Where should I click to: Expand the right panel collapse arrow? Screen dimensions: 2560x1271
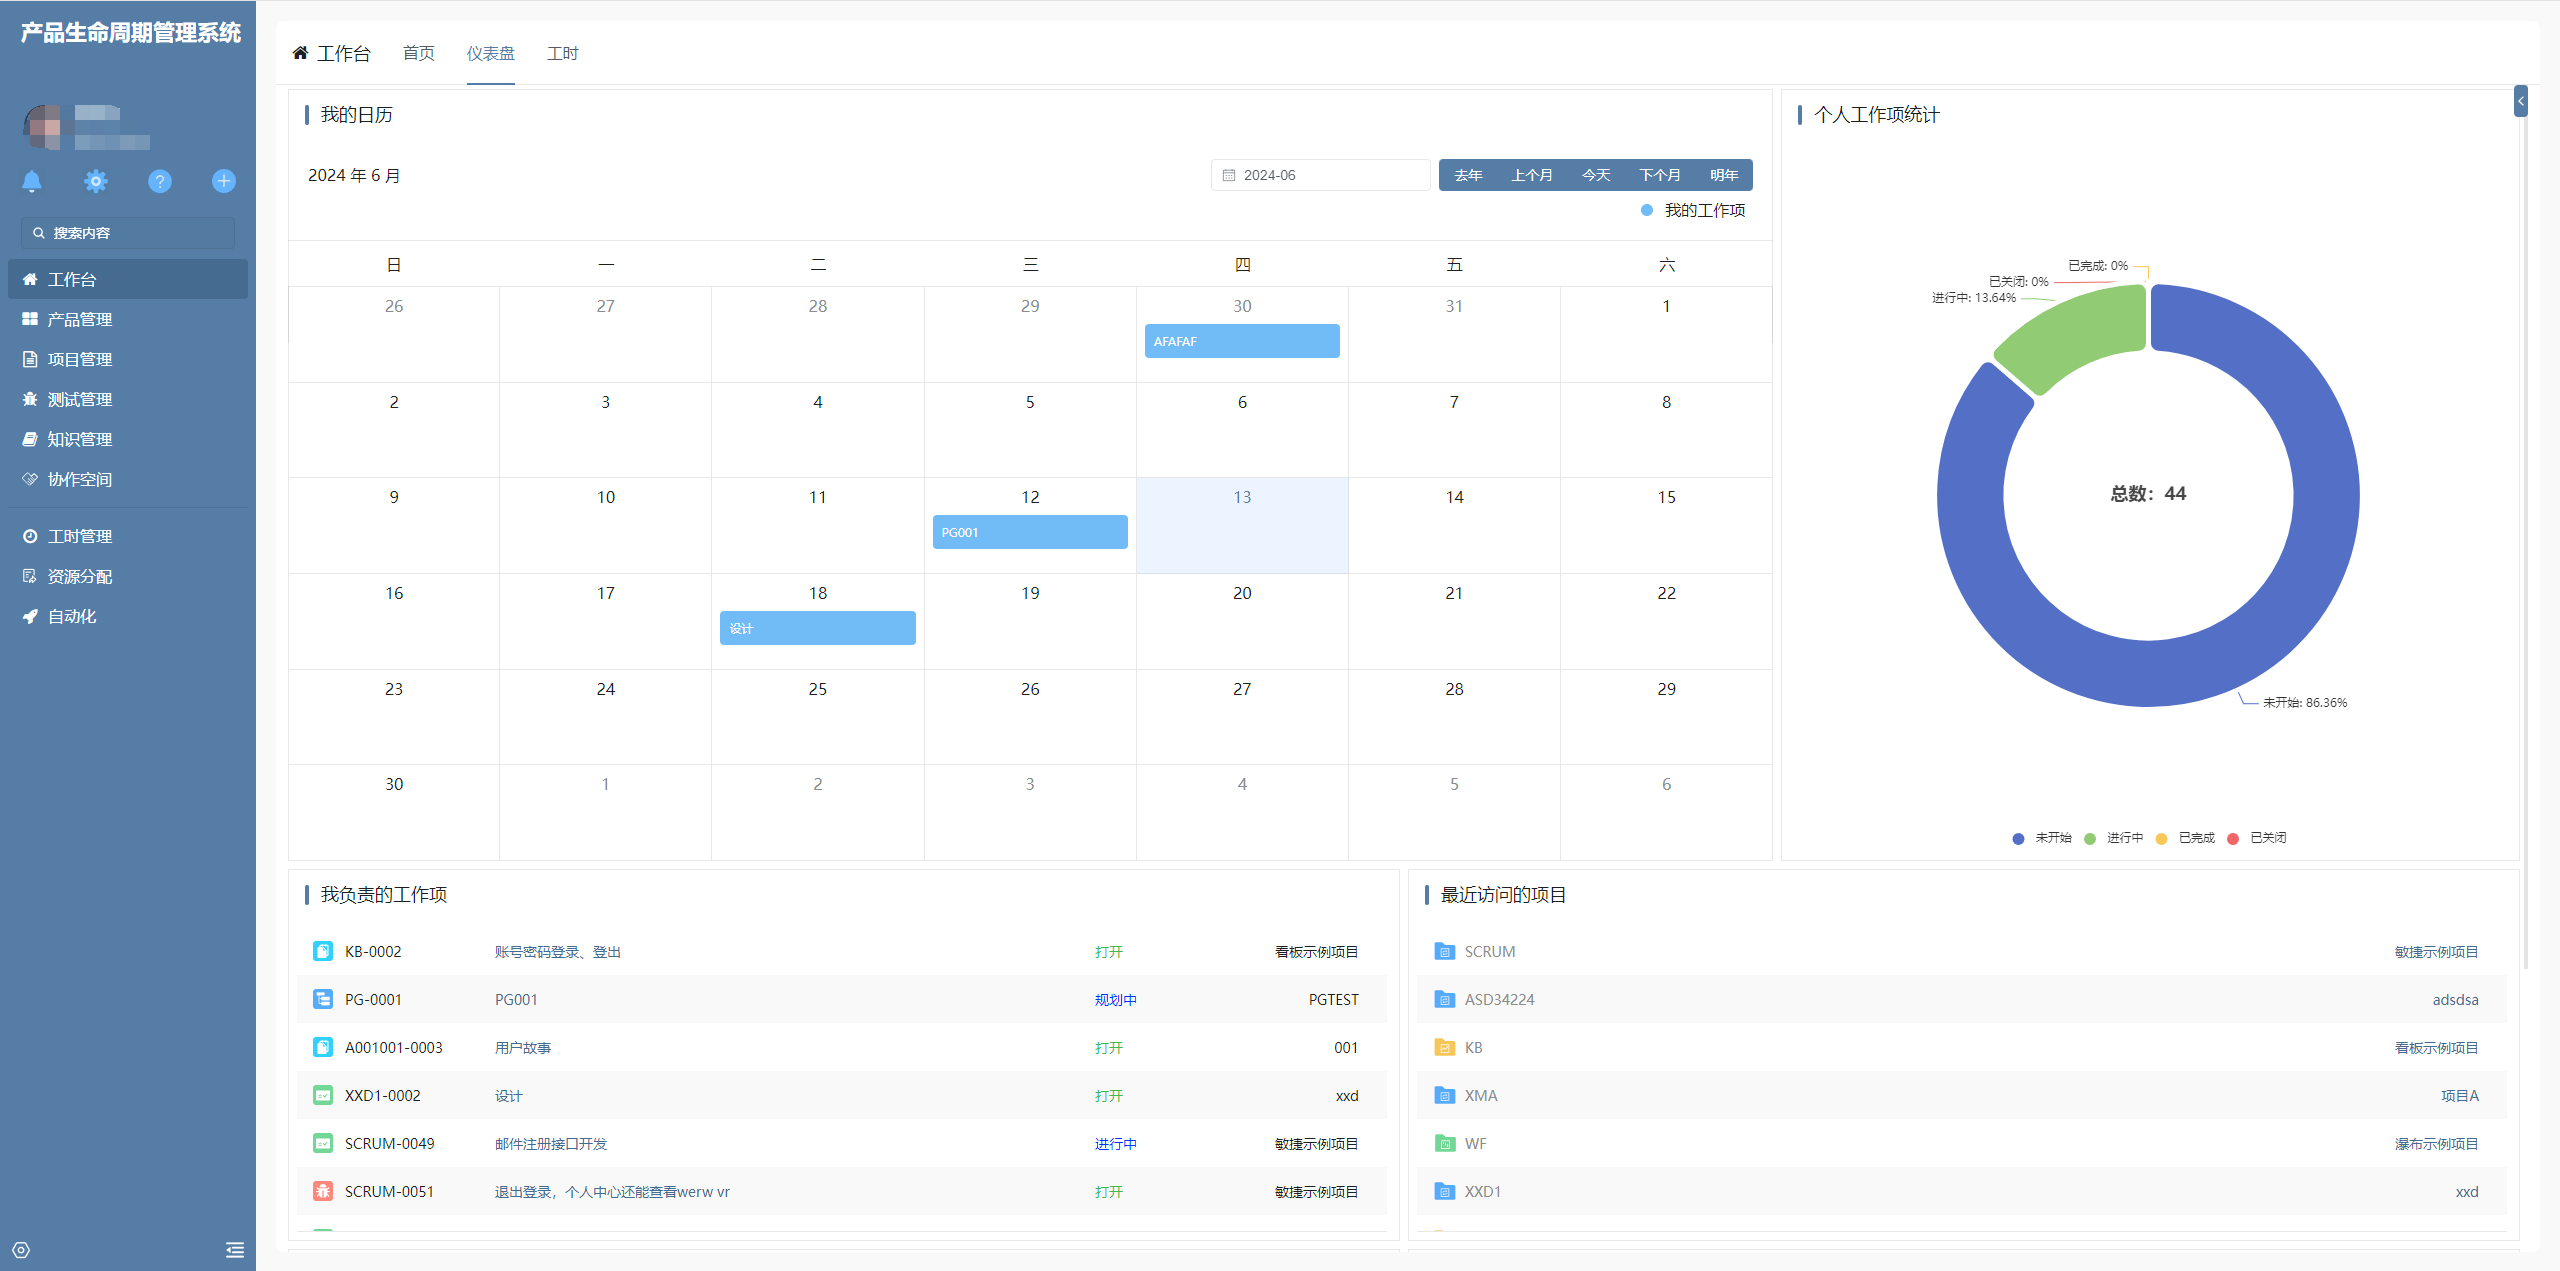pos(2521,101)
